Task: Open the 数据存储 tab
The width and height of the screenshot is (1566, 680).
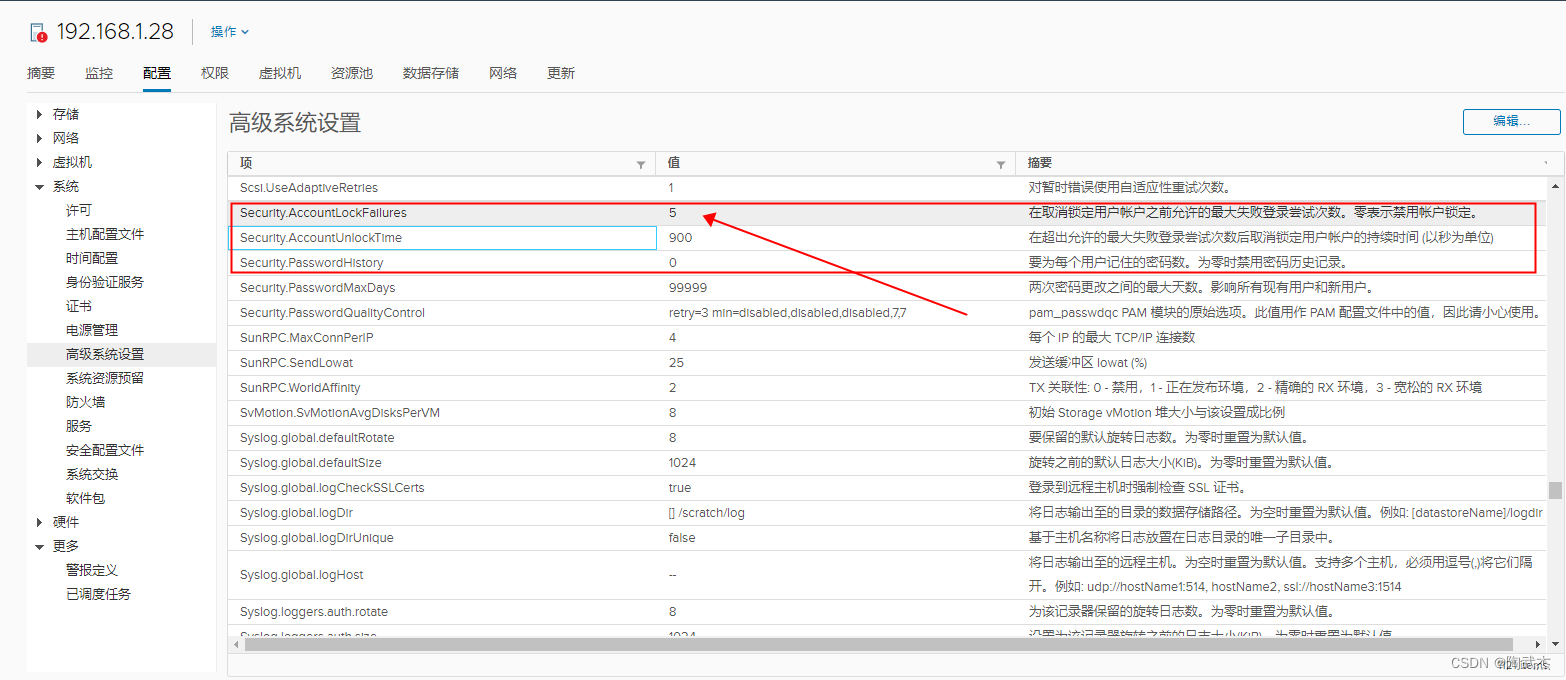Action: pyautogui.click(x=431, y=73)
